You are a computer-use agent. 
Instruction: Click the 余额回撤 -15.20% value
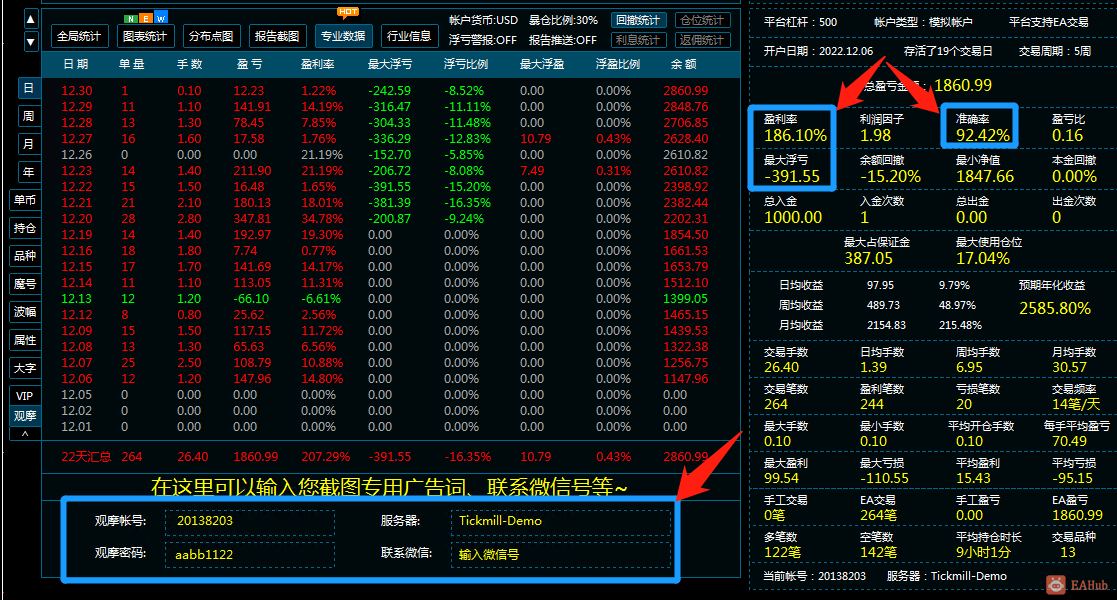(890, 176)
